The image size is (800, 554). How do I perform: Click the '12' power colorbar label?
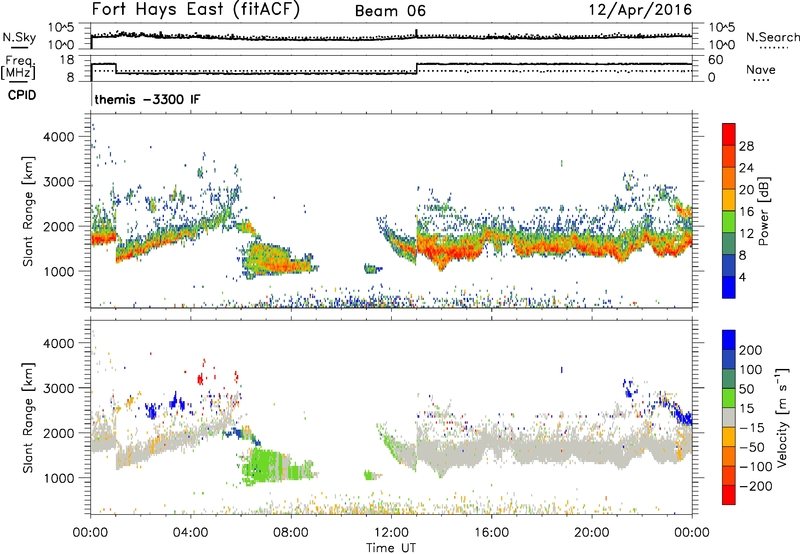coord(746,233)
